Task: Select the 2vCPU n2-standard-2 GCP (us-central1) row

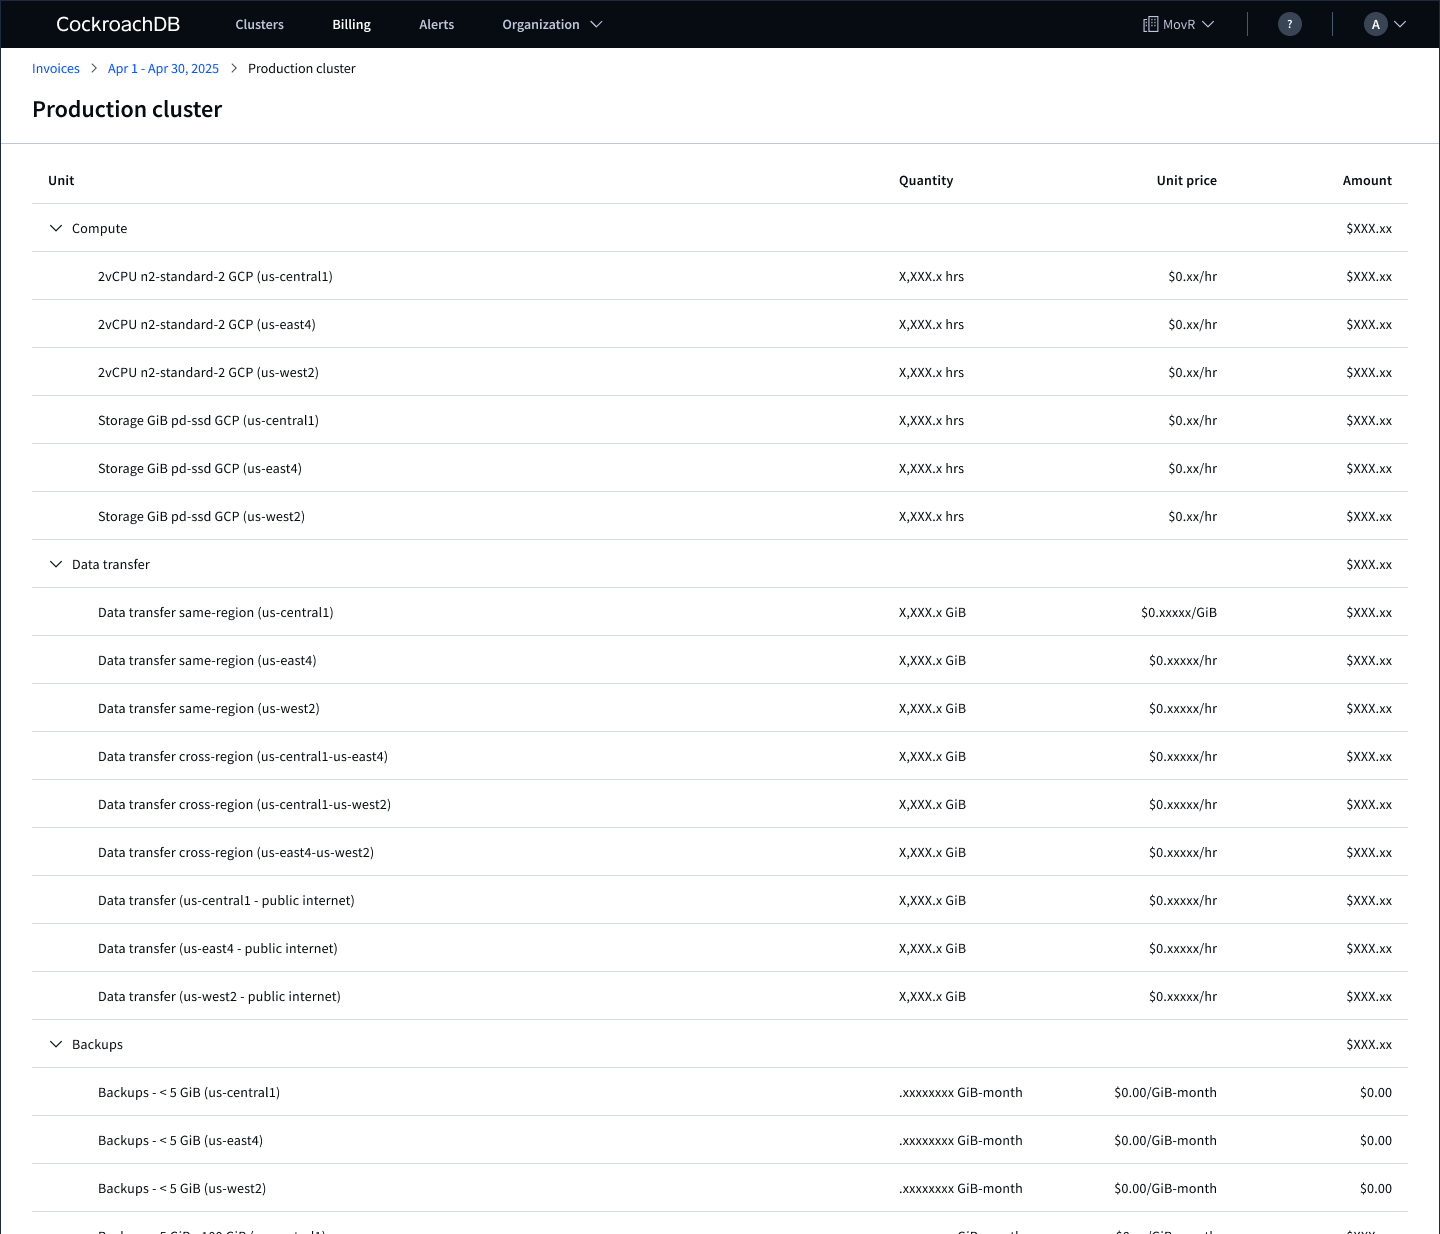Action: [x=720, y=276]
